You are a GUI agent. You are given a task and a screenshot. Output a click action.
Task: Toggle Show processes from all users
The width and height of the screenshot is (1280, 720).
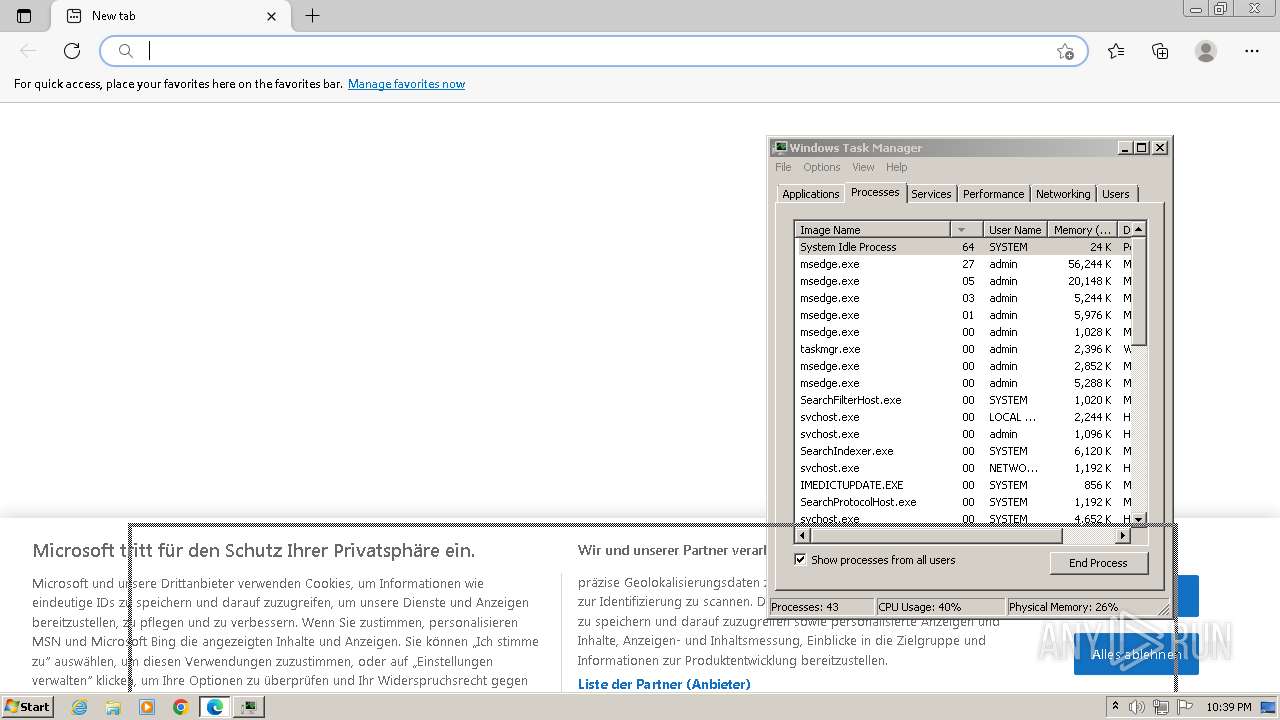(800, 560)
